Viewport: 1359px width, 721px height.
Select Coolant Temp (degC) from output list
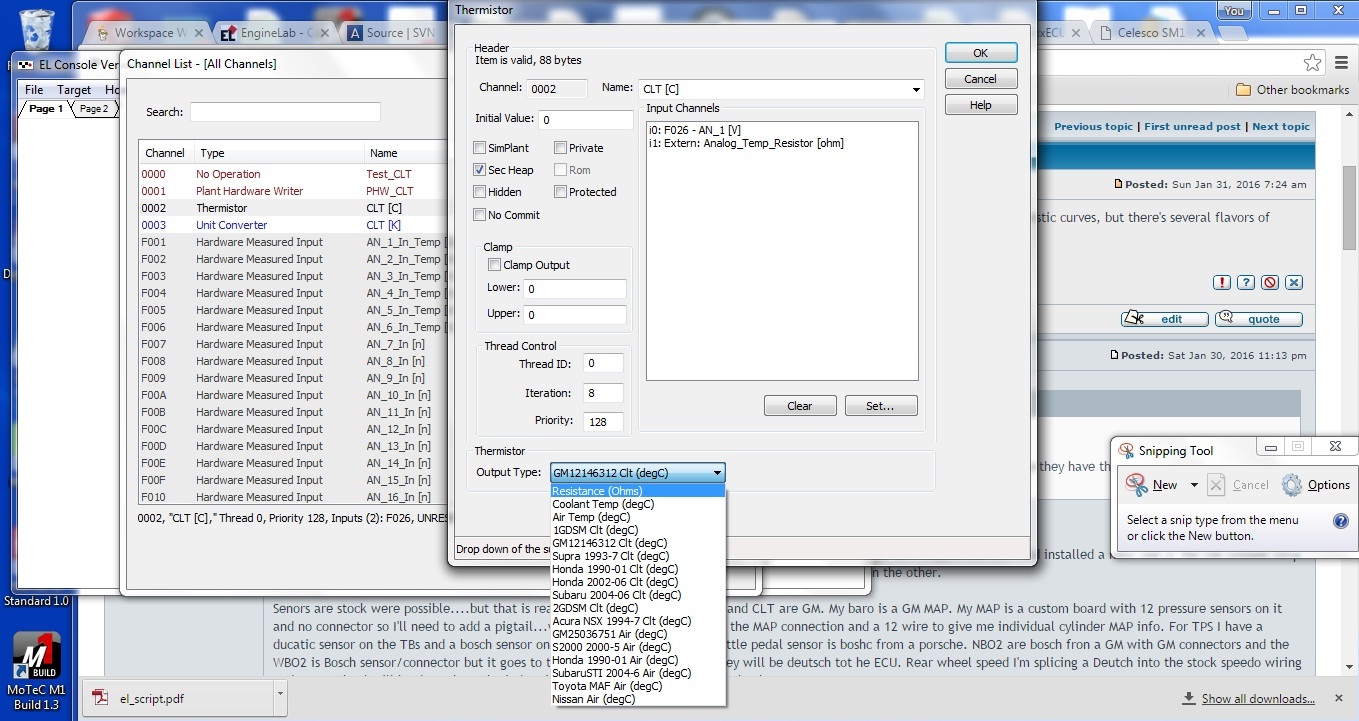(x=603, y=504)
